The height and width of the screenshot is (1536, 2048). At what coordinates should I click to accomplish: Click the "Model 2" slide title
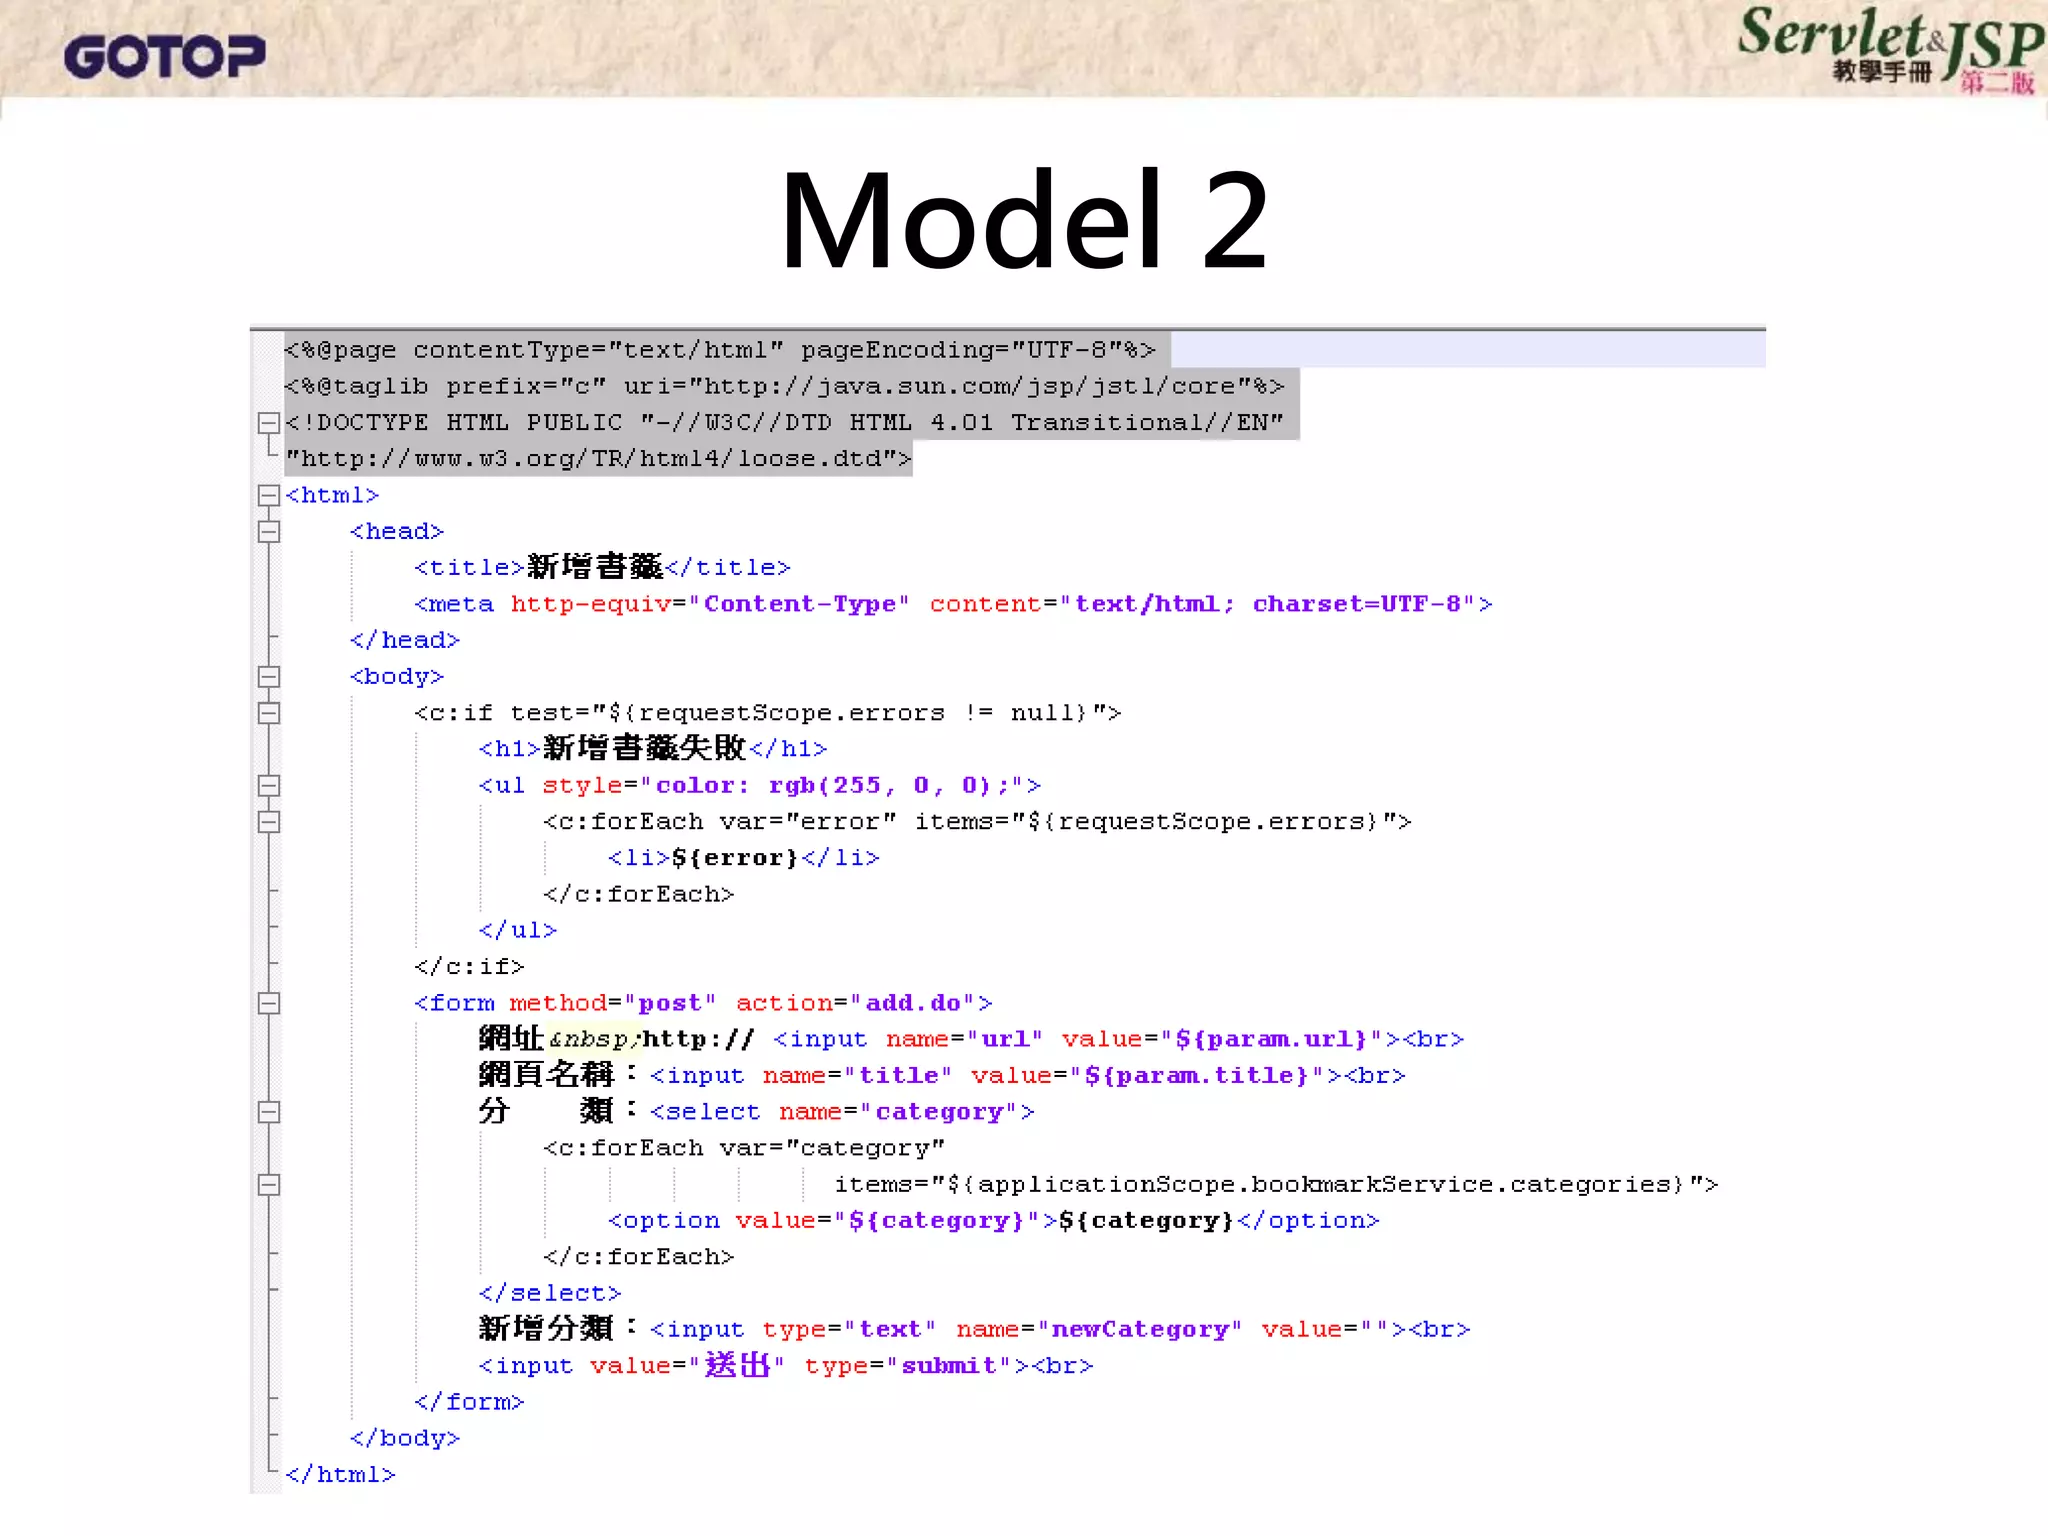click(1024, 220)
